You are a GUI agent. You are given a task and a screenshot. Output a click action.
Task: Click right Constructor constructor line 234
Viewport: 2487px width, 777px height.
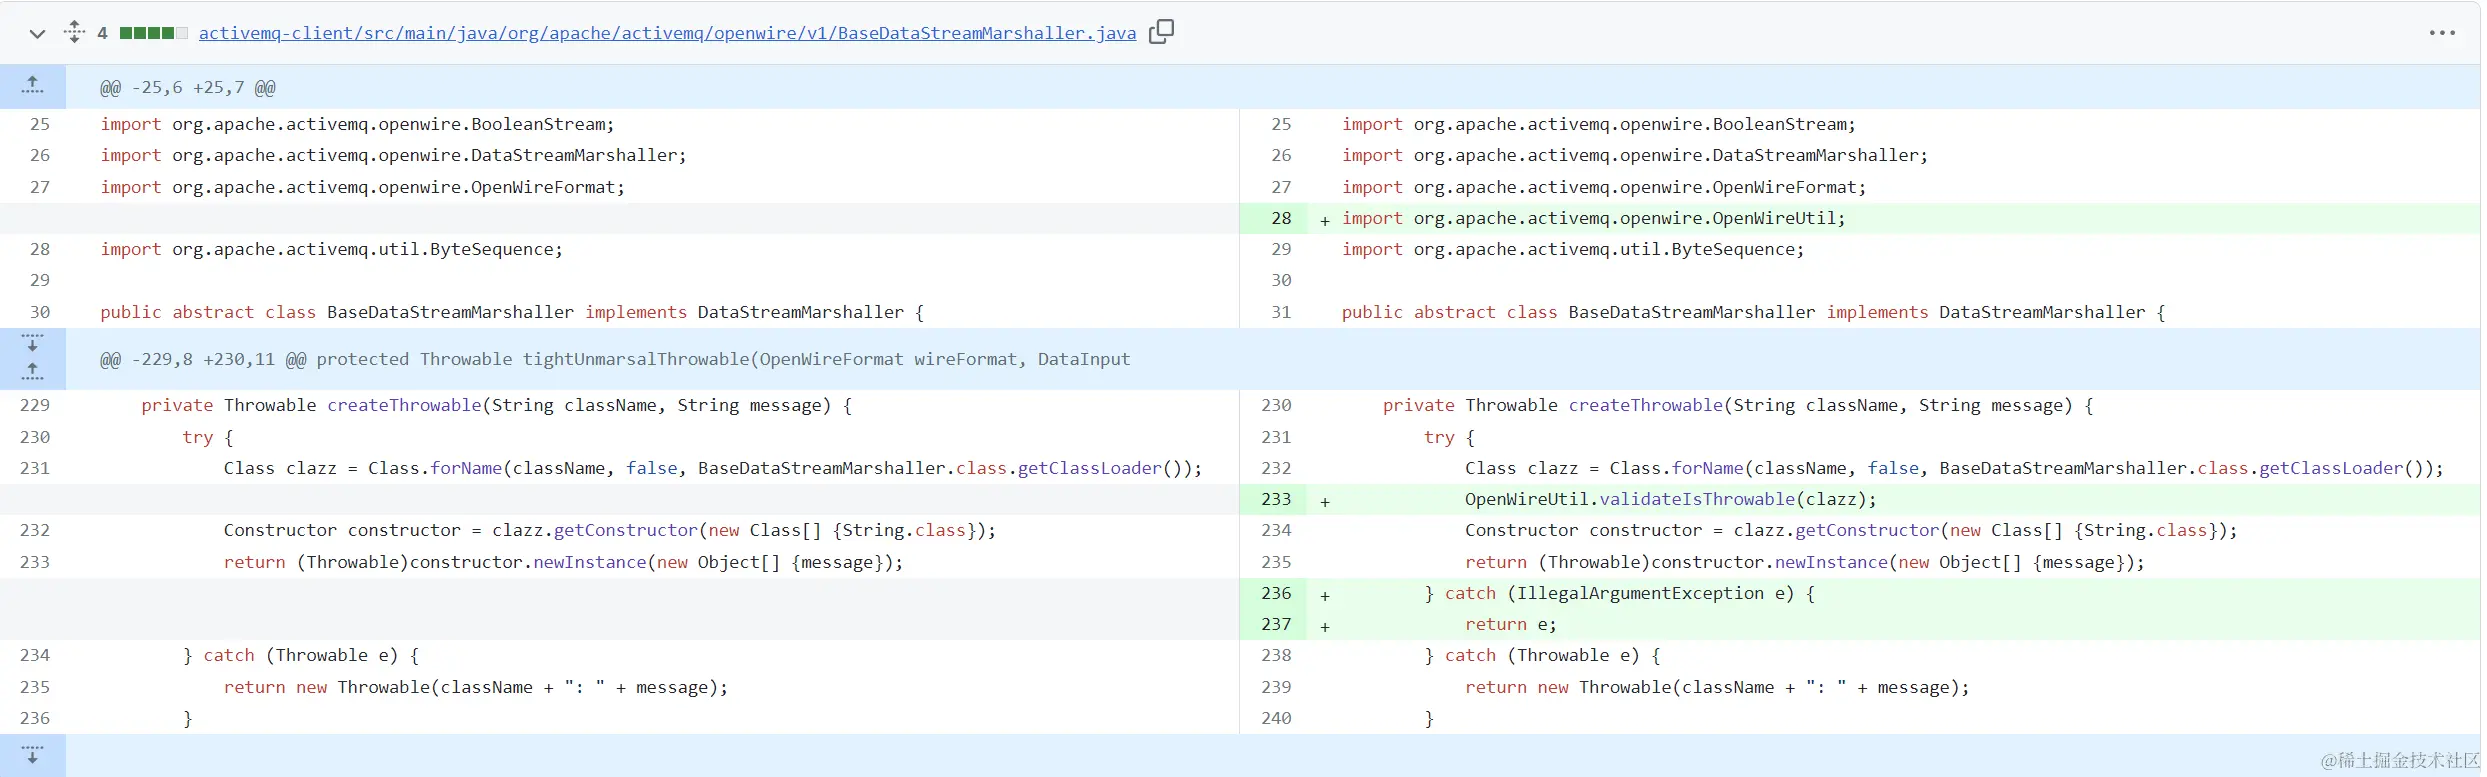(1851, 530)
